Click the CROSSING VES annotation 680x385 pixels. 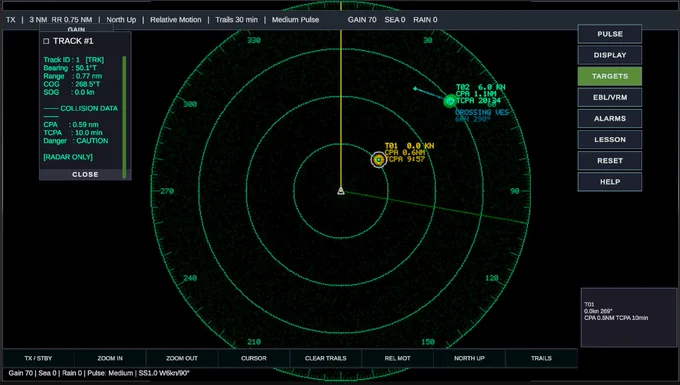(482, 112)
